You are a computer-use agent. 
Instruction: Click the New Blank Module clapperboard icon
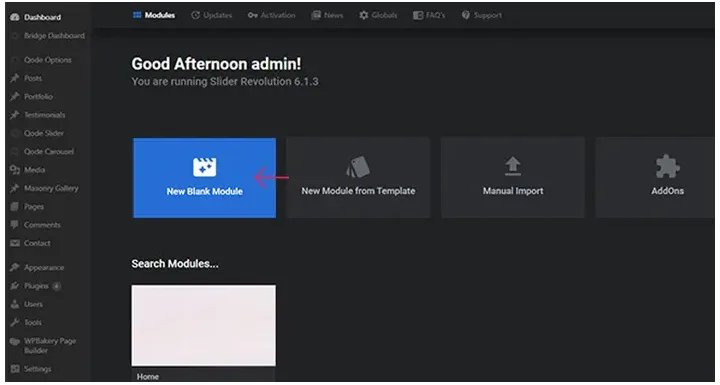[204, 167]
